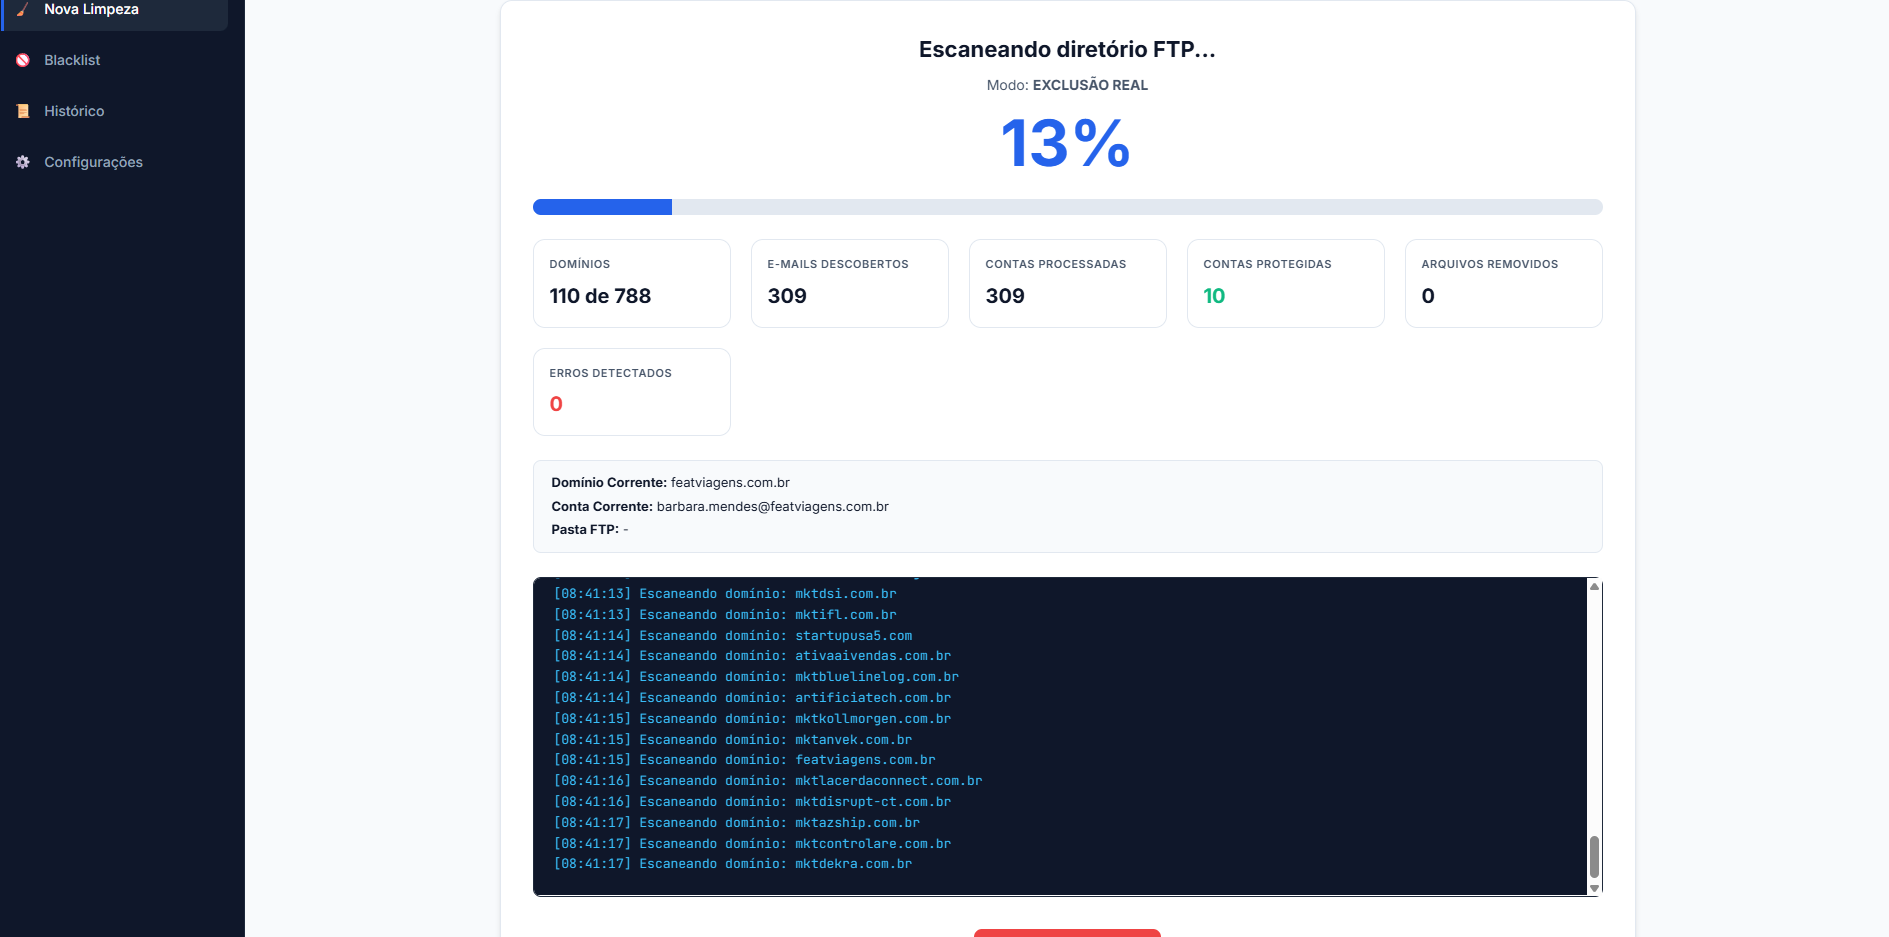This screenshot has height=937, width=1889.
Task: Click log line mktifl.com.br
Action: [x=725, y=615]
